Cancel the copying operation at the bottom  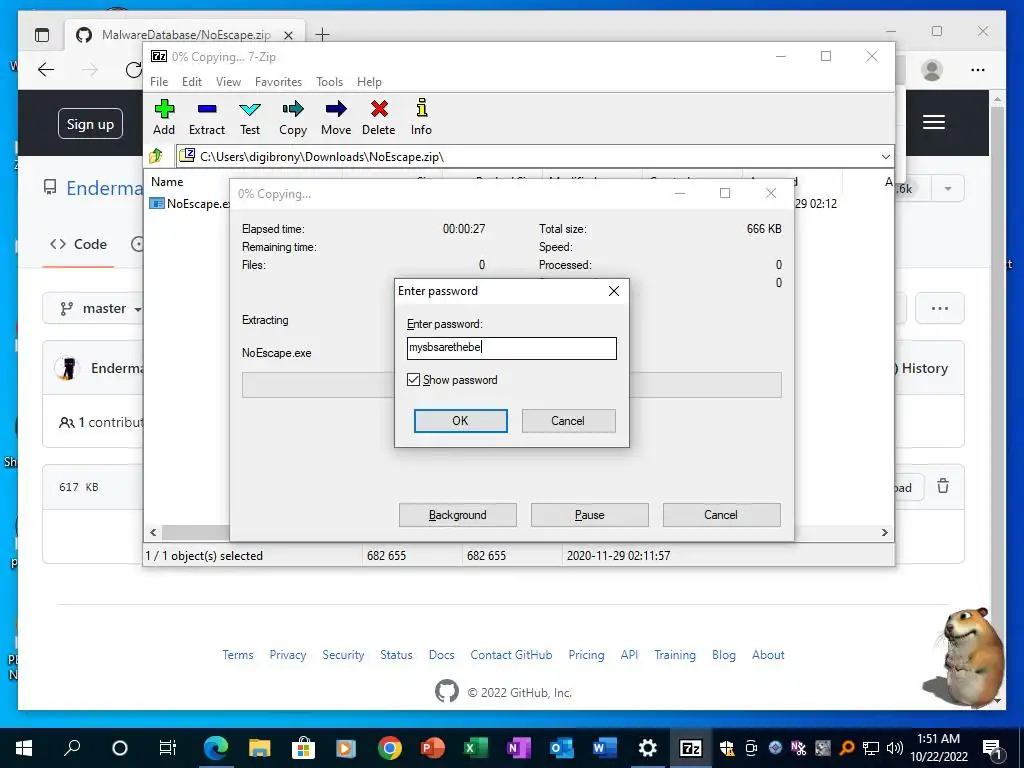[721, 515]
